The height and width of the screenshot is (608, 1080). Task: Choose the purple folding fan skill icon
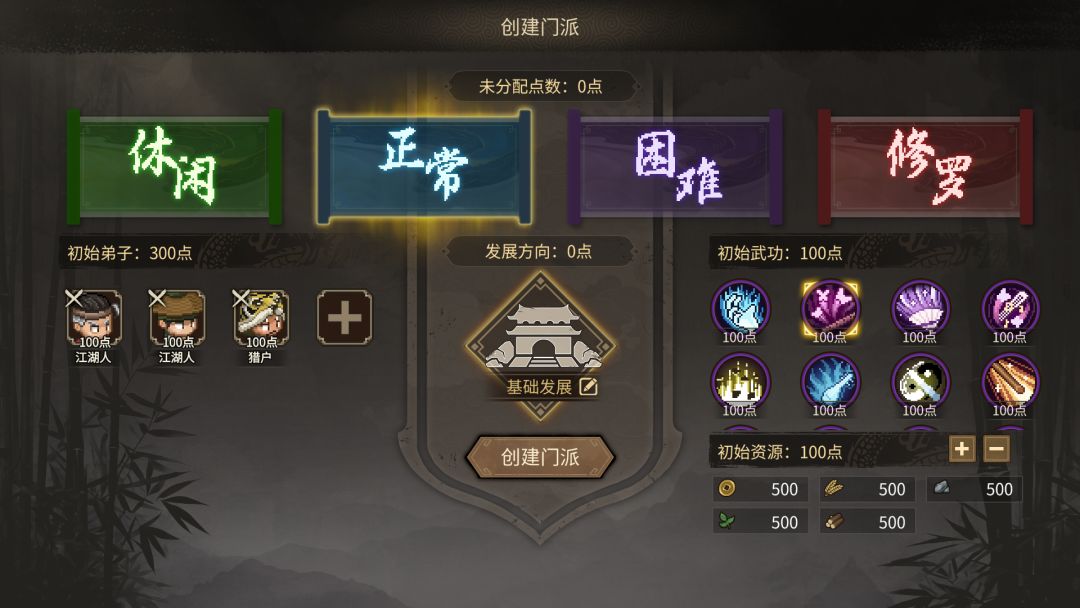pos(920,309)
